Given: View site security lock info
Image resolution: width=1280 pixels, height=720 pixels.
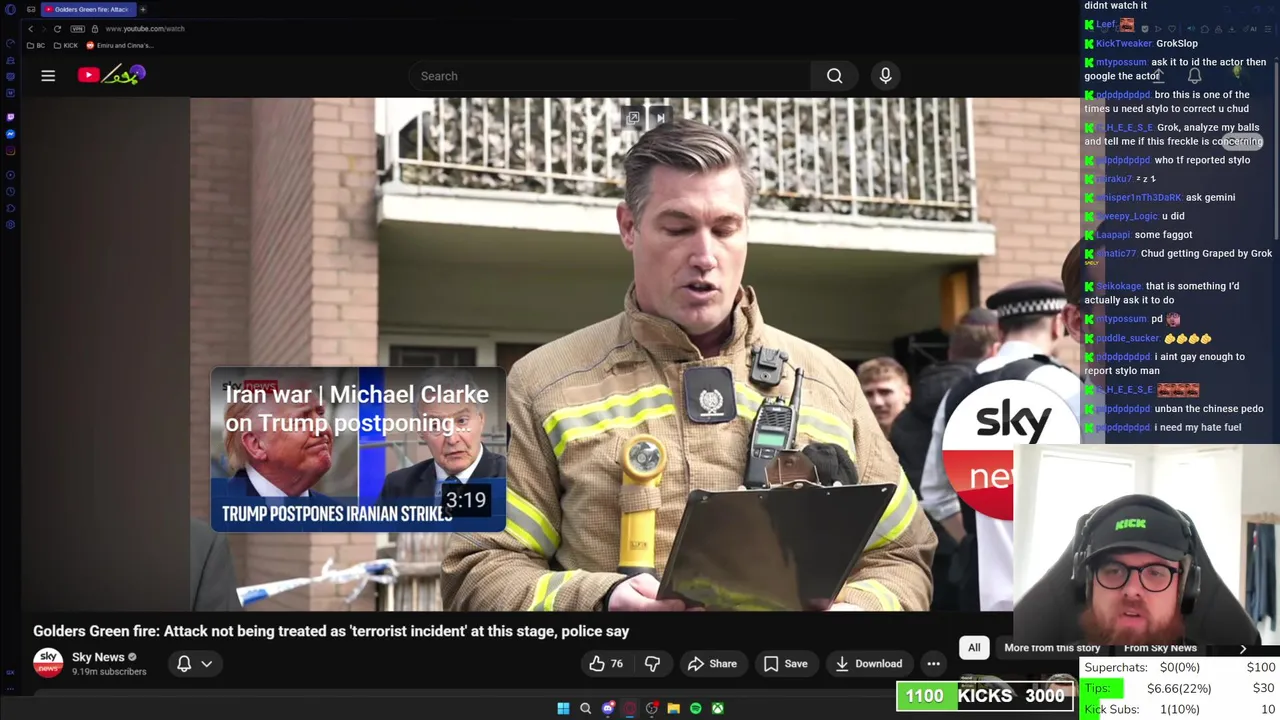Looking at the screenshot, I should (95, 28).
